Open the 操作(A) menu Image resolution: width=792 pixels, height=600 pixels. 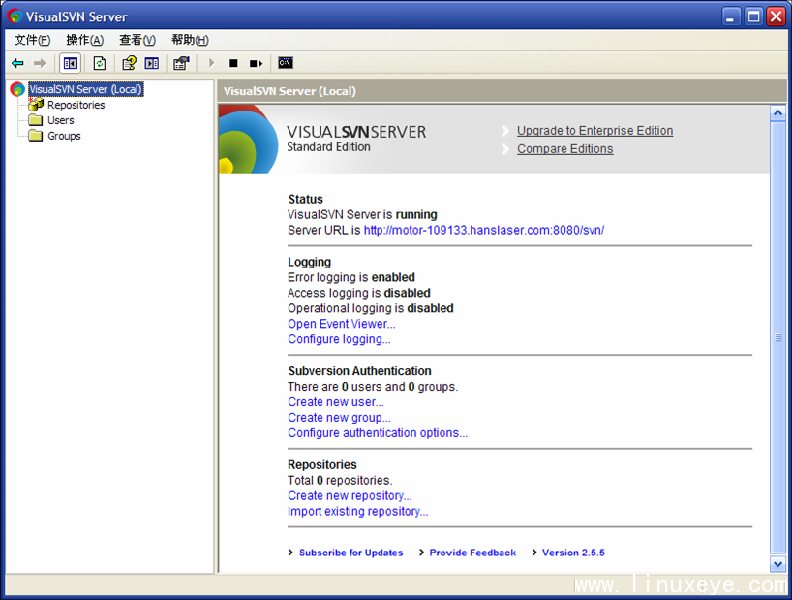(x=85, y=40)
